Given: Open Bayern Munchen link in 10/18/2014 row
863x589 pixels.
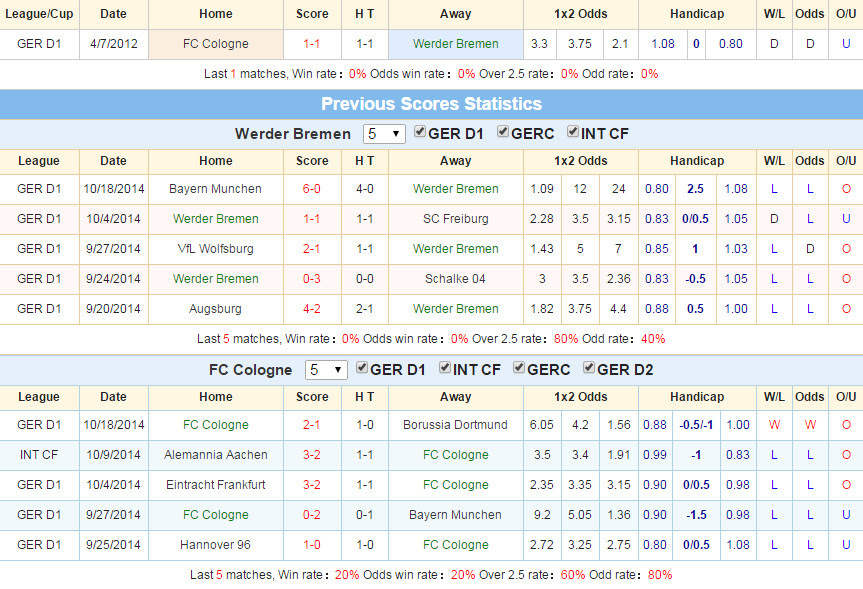Looking at the screenshot, I should click(215, 189).
